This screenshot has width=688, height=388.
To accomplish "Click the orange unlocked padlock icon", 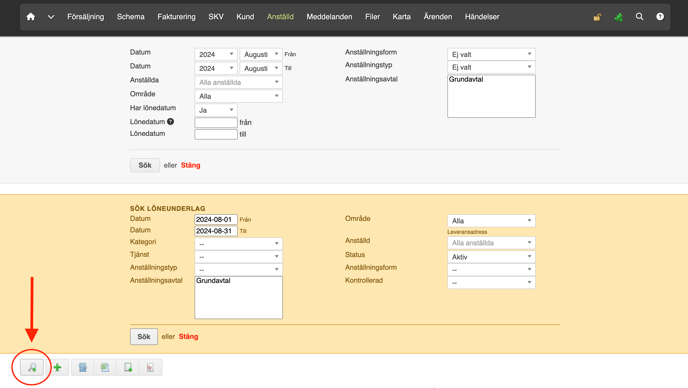I will [x=597, y=17].
